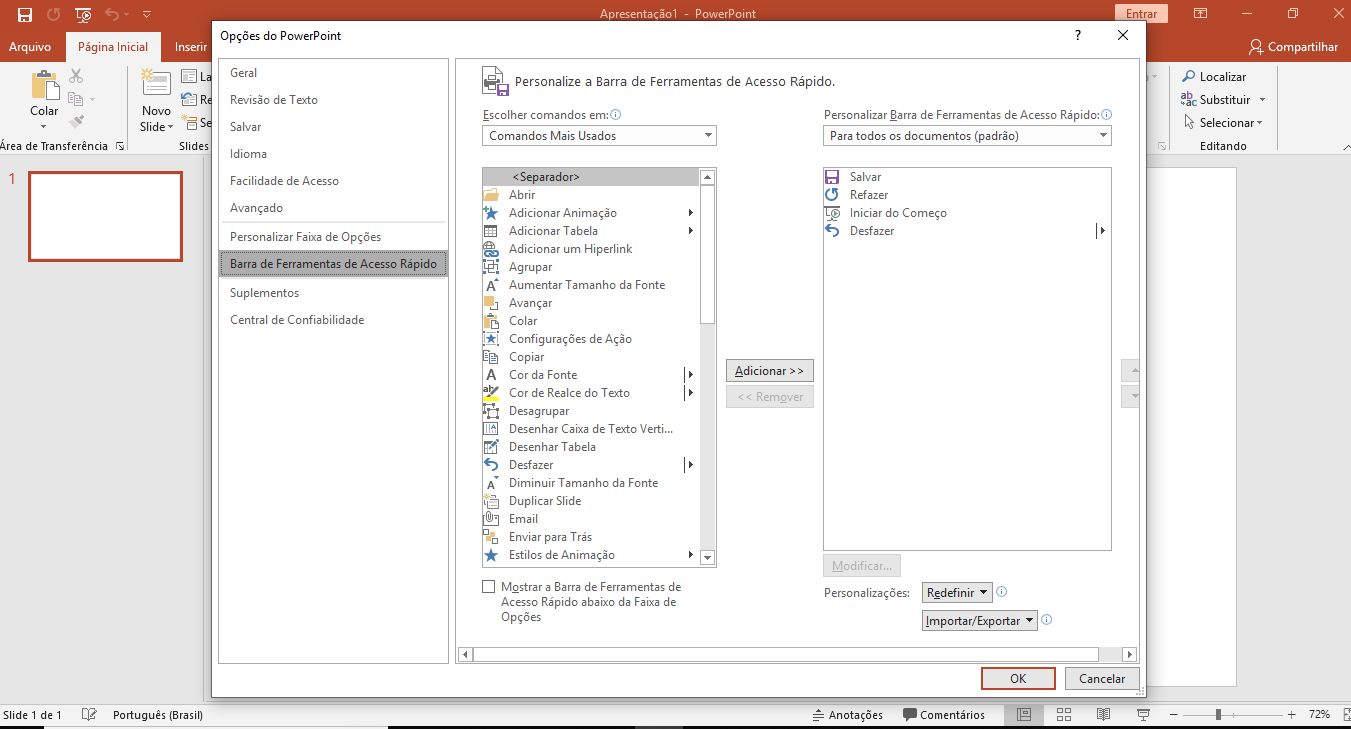This screenshot has height=729, width=1351.
Task: Enable showing Quick Access Toolbar below ribbon
Action: 489,587
